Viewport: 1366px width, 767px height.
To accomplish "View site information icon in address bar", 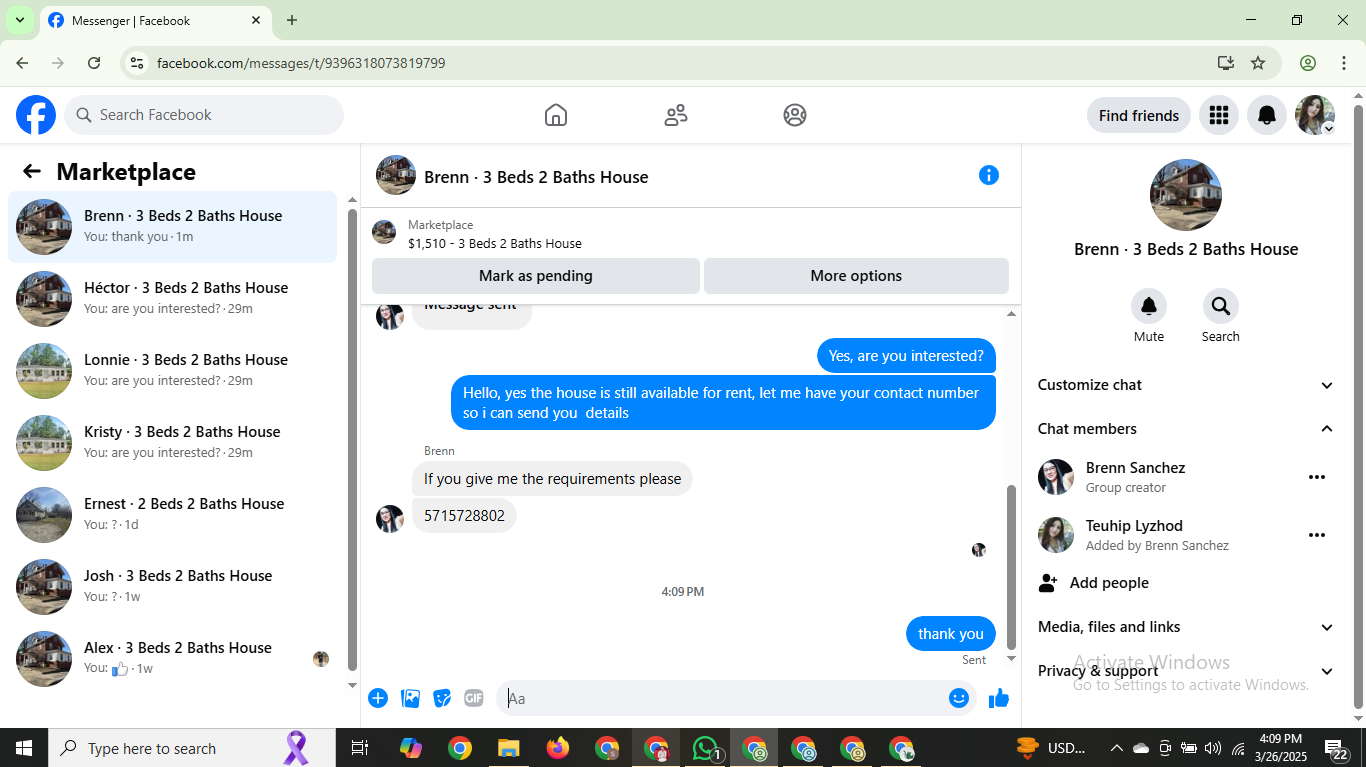I will (x=138, y=63).
